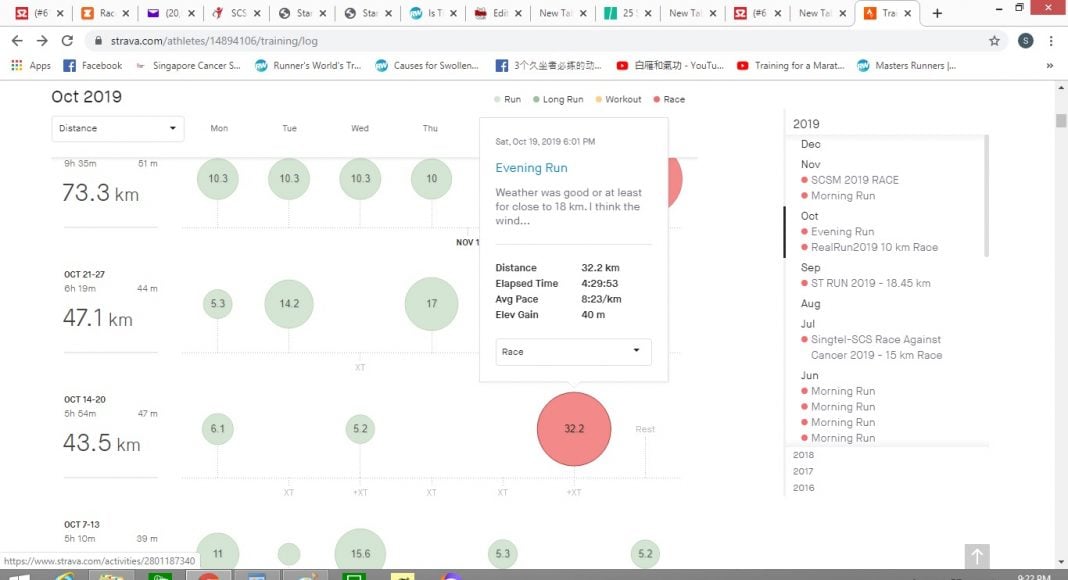Click the scroll-to-top arrow button
The image size is (1068, 580).
click(x=977, y=557)
